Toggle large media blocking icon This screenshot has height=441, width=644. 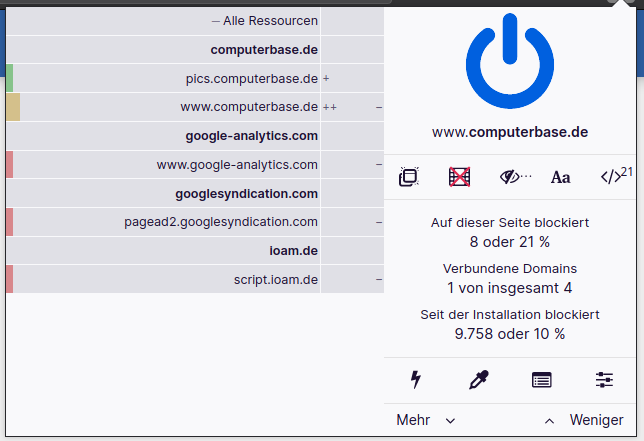[x=459, y=177]
